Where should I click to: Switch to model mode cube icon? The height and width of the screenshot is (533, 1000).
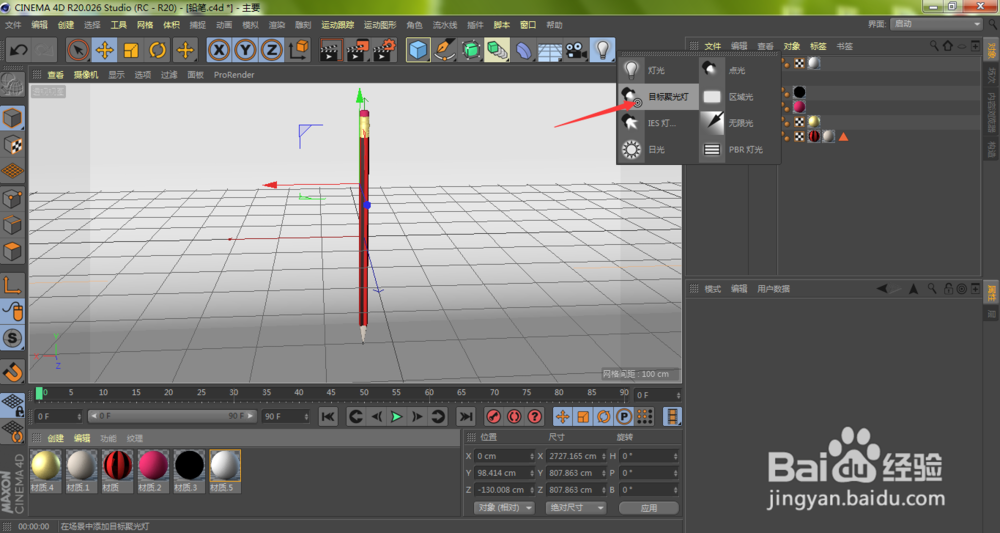(x=13, y=118)
